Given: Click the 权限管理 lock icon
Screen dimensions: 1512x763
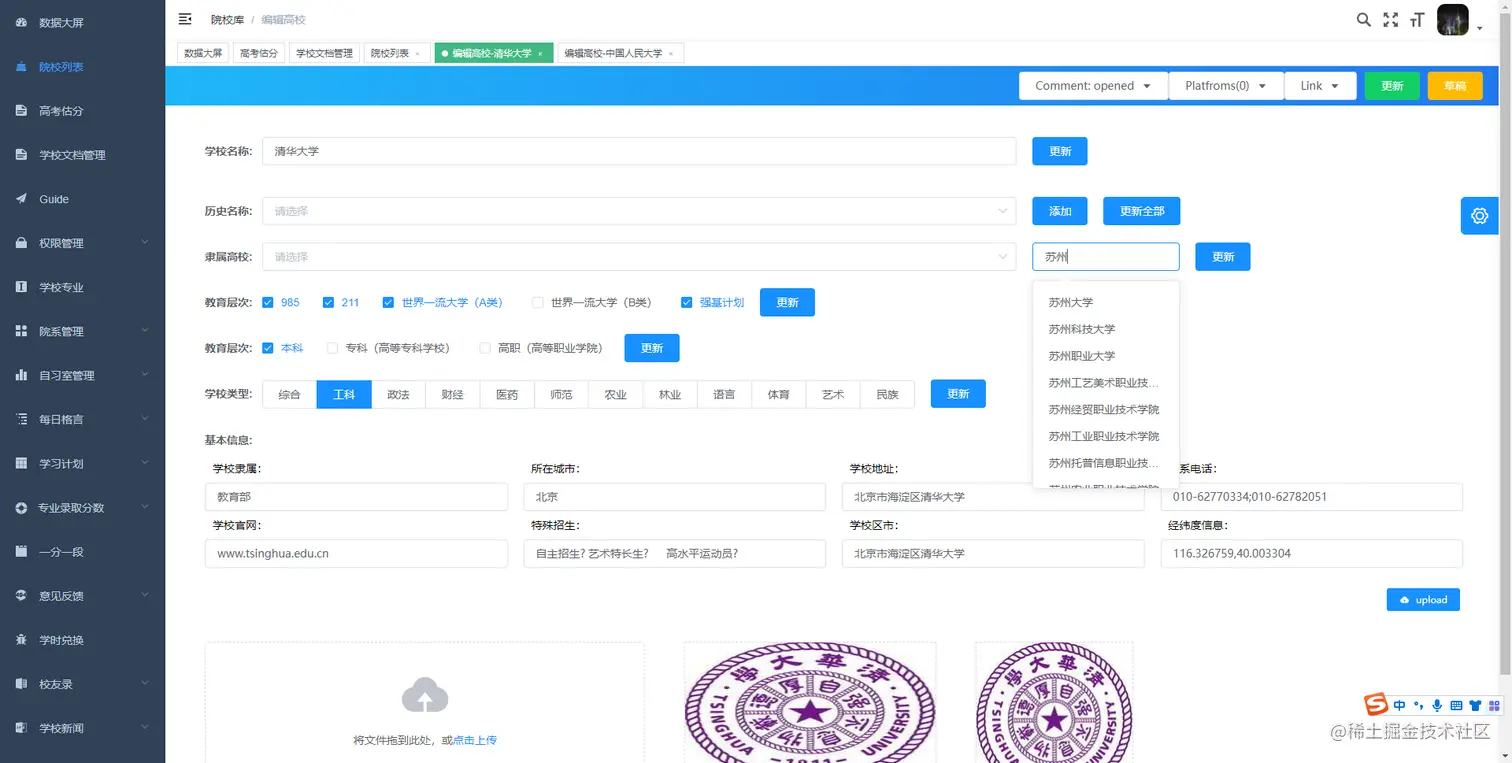Looking at the screenshot, I should coord(21,243).
